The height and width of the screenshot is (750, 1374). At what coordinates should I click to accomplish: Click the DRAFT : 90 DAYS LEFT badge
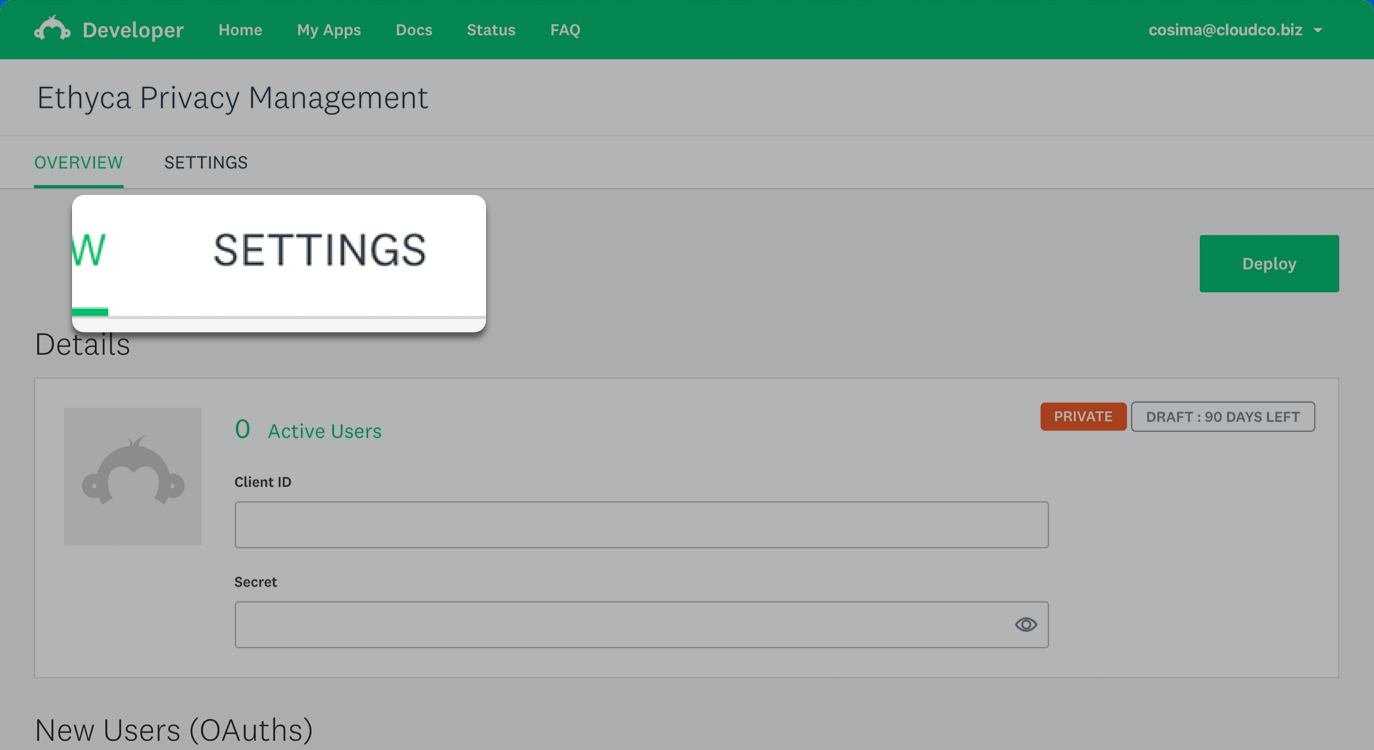[1223, 417]
